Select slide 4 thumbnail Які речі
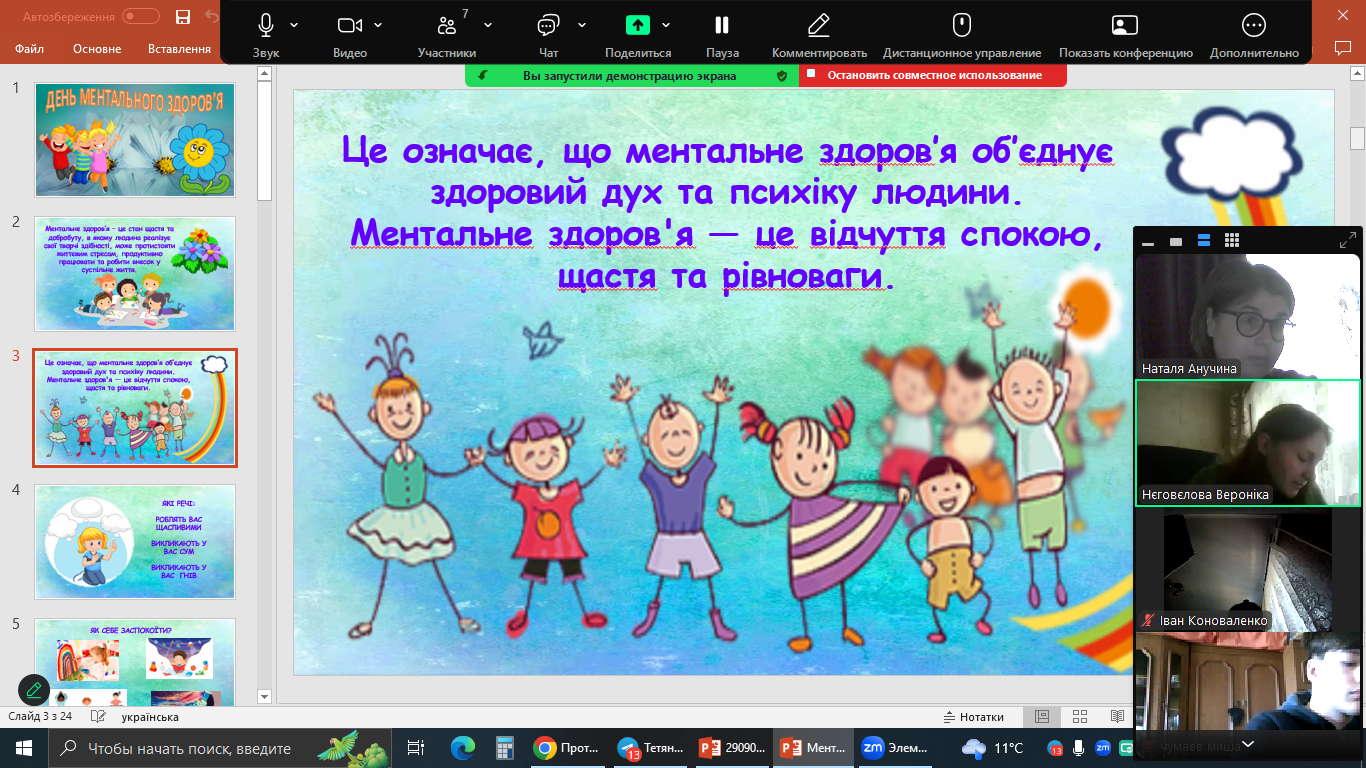 [x=136, y=542]
